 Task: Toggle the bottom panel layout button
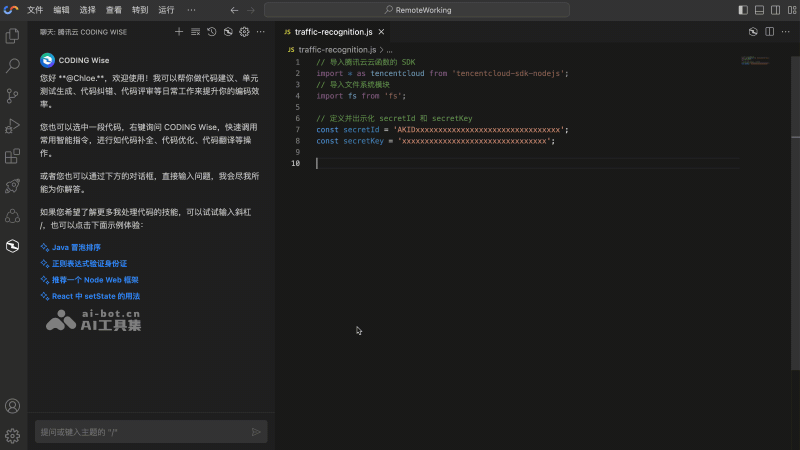click(757, 10)
